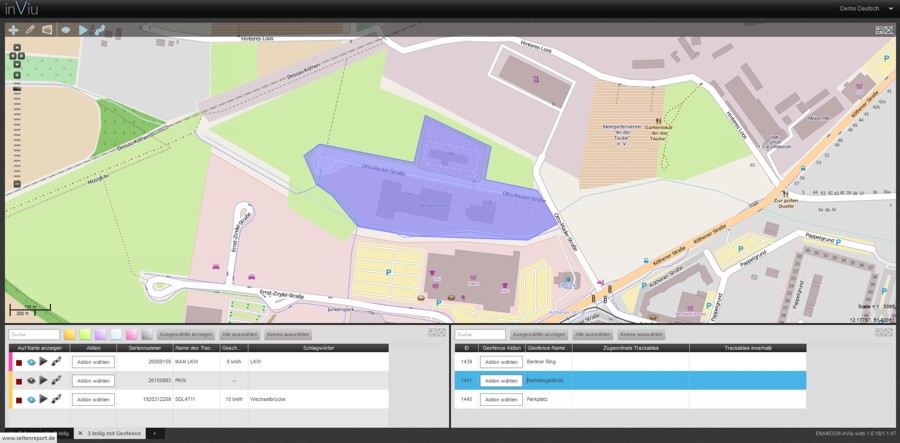The image size is (900, 443).
Task: Sort by Zugeordnete Trackables column header
Action: pyautogui.click(x=631, y=348)
